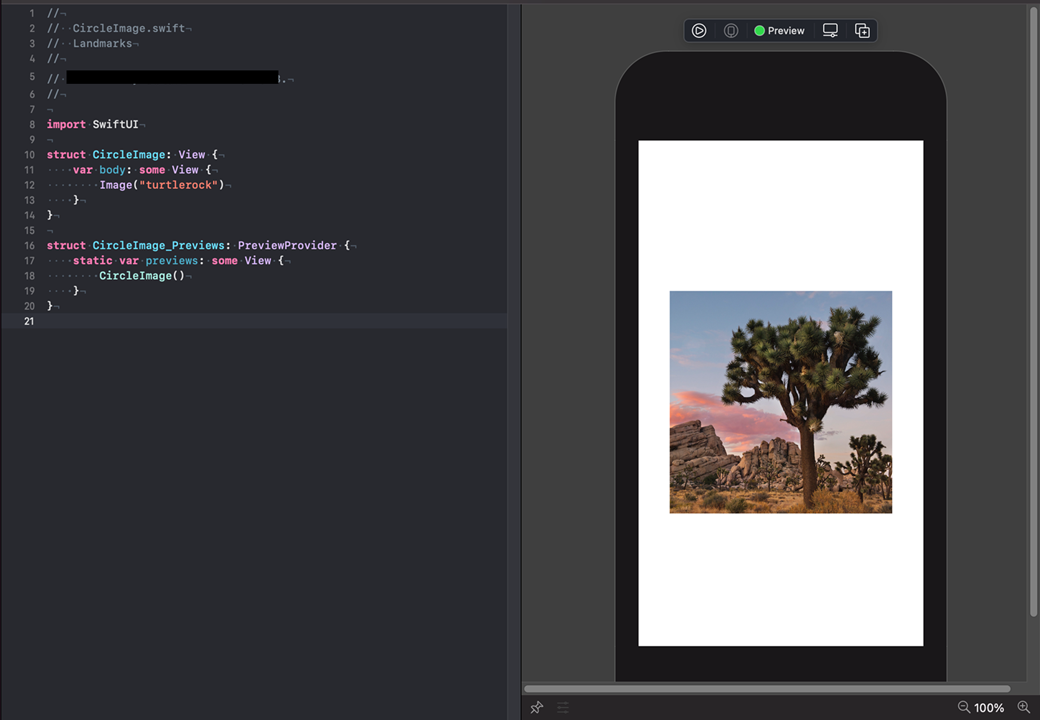Zoom out the preview canvas
The height and width of the screenshot is (720, 1040).
[x=964, y=707]
